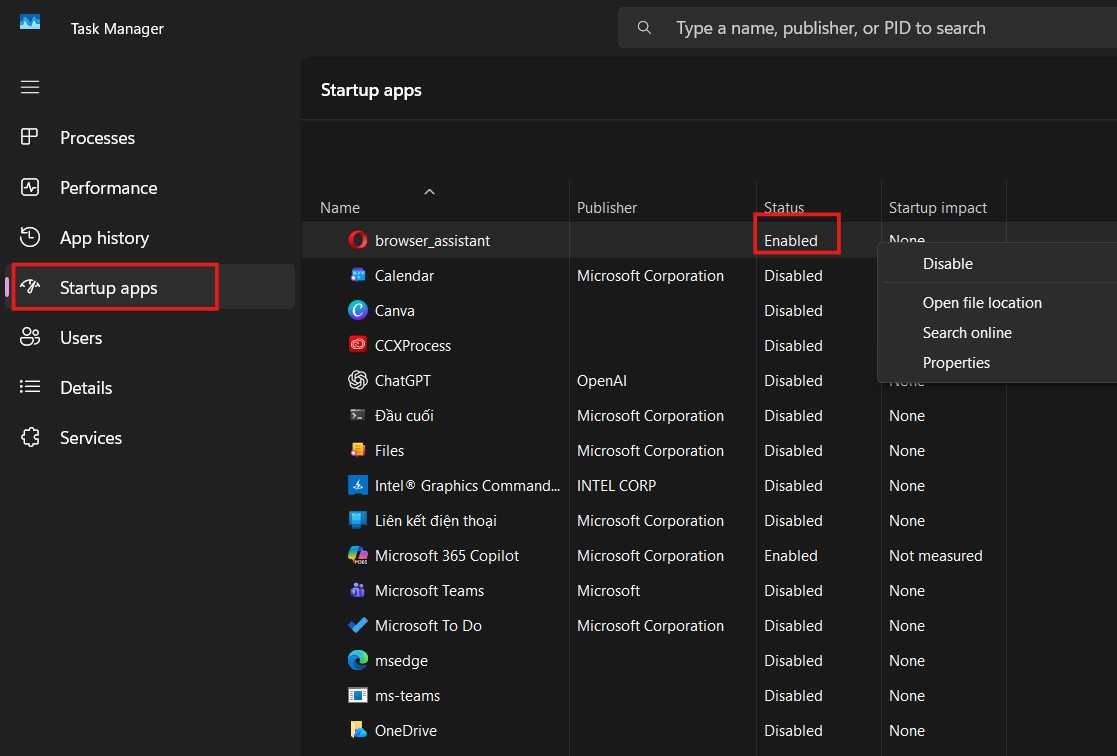The height and width of the screenshot is (756, 1117).
Task: Select the Details sidebar icon
Action: [31, 387]
